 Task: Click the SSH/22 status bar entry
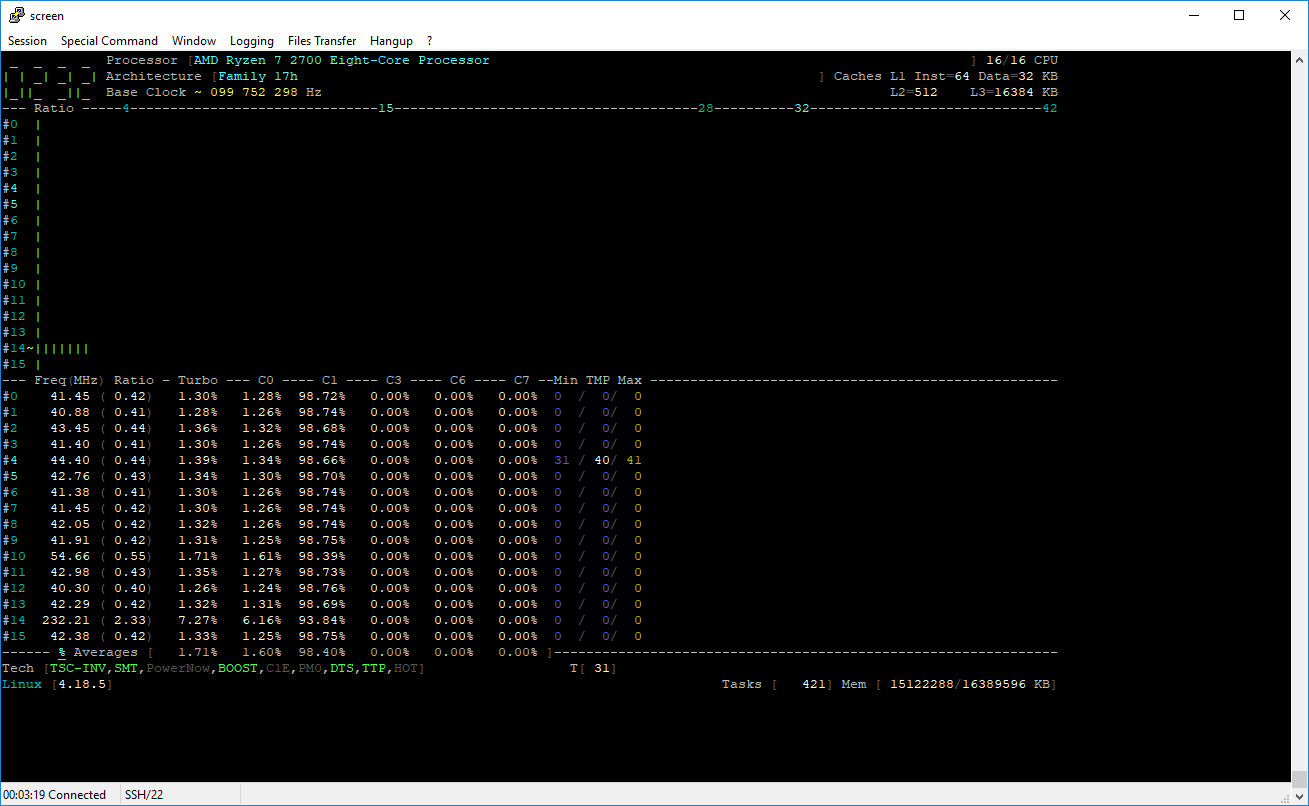[x=143, y=795]
